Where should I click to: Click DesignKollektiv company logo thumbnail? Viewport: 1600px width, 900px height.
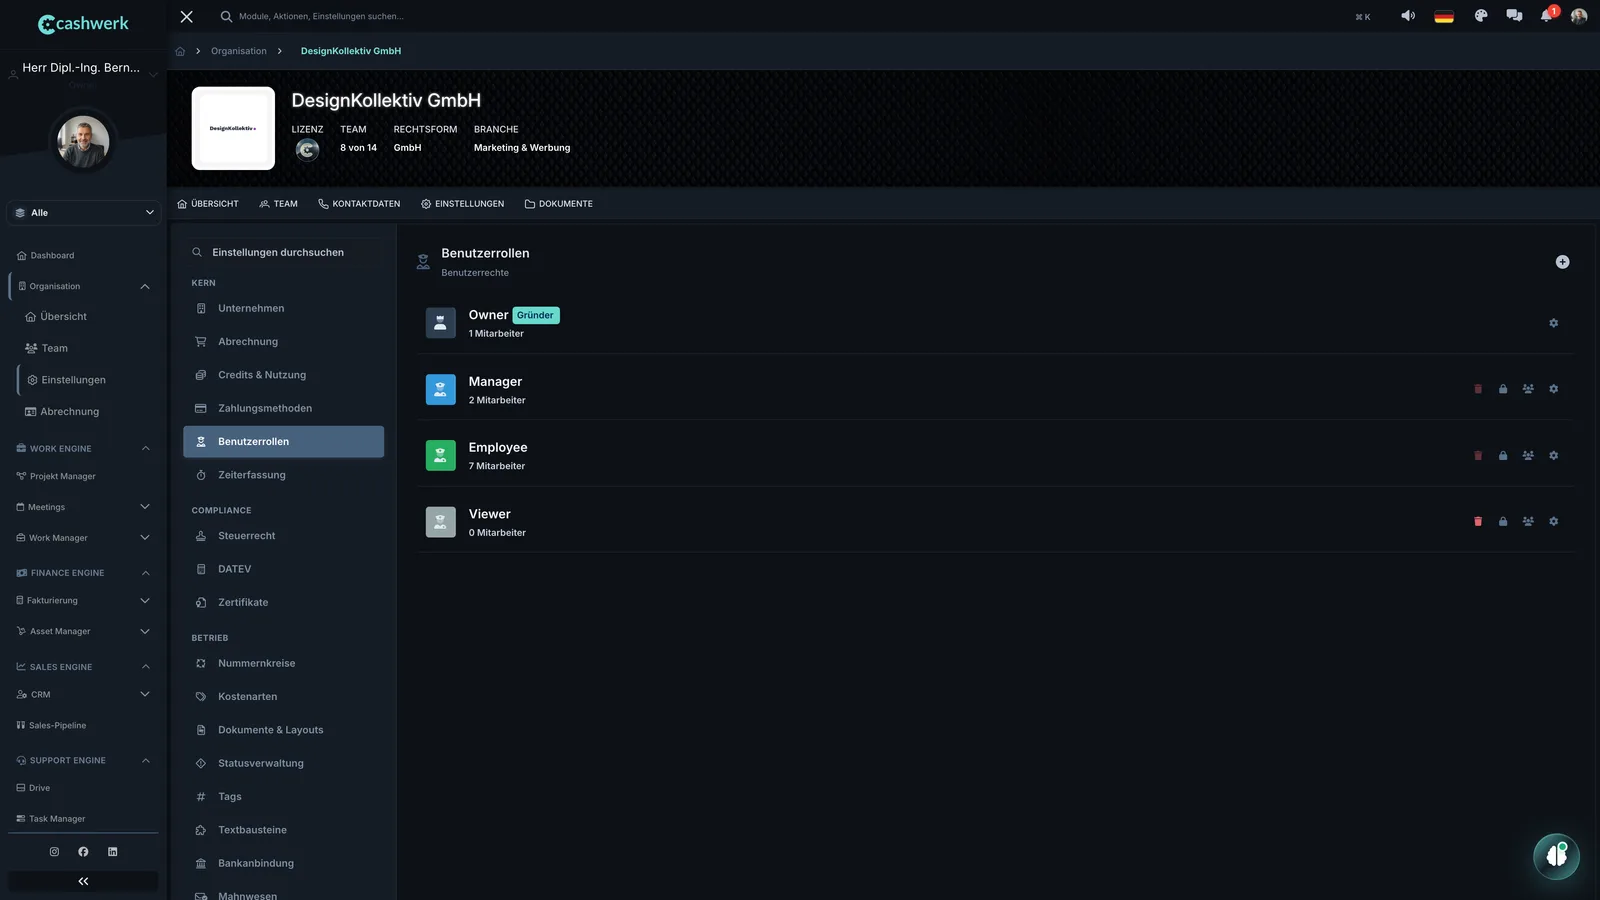(233, 128)
